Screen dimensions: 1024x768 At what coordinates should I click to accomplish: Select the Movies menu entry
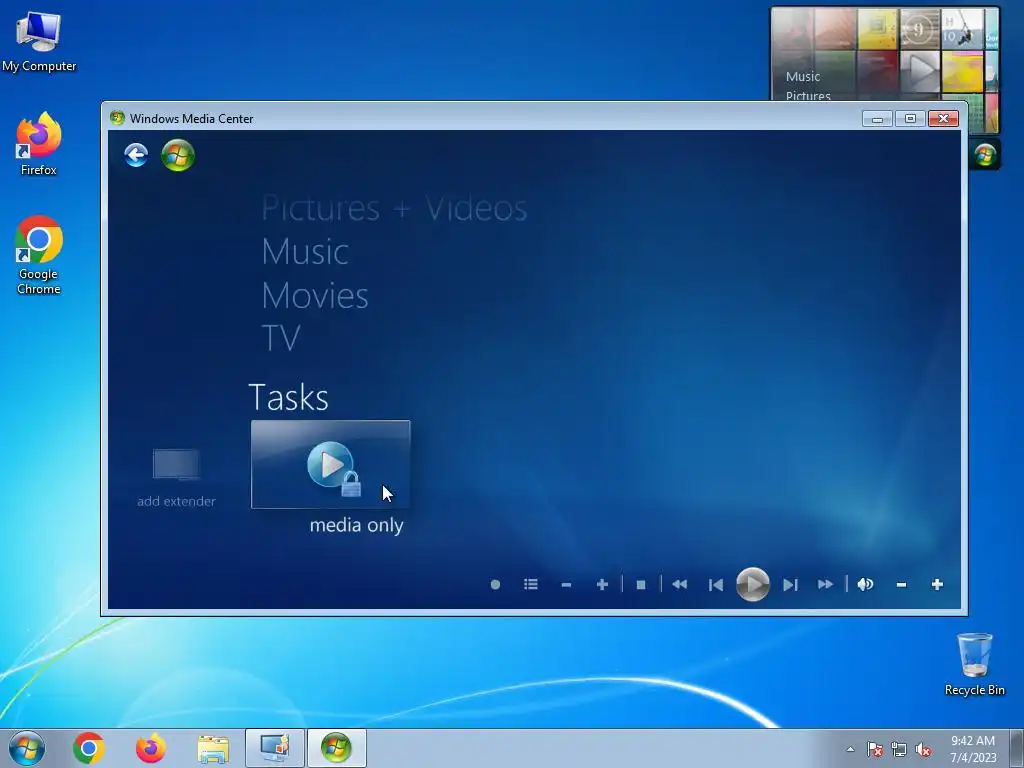(x=315, y=296)
